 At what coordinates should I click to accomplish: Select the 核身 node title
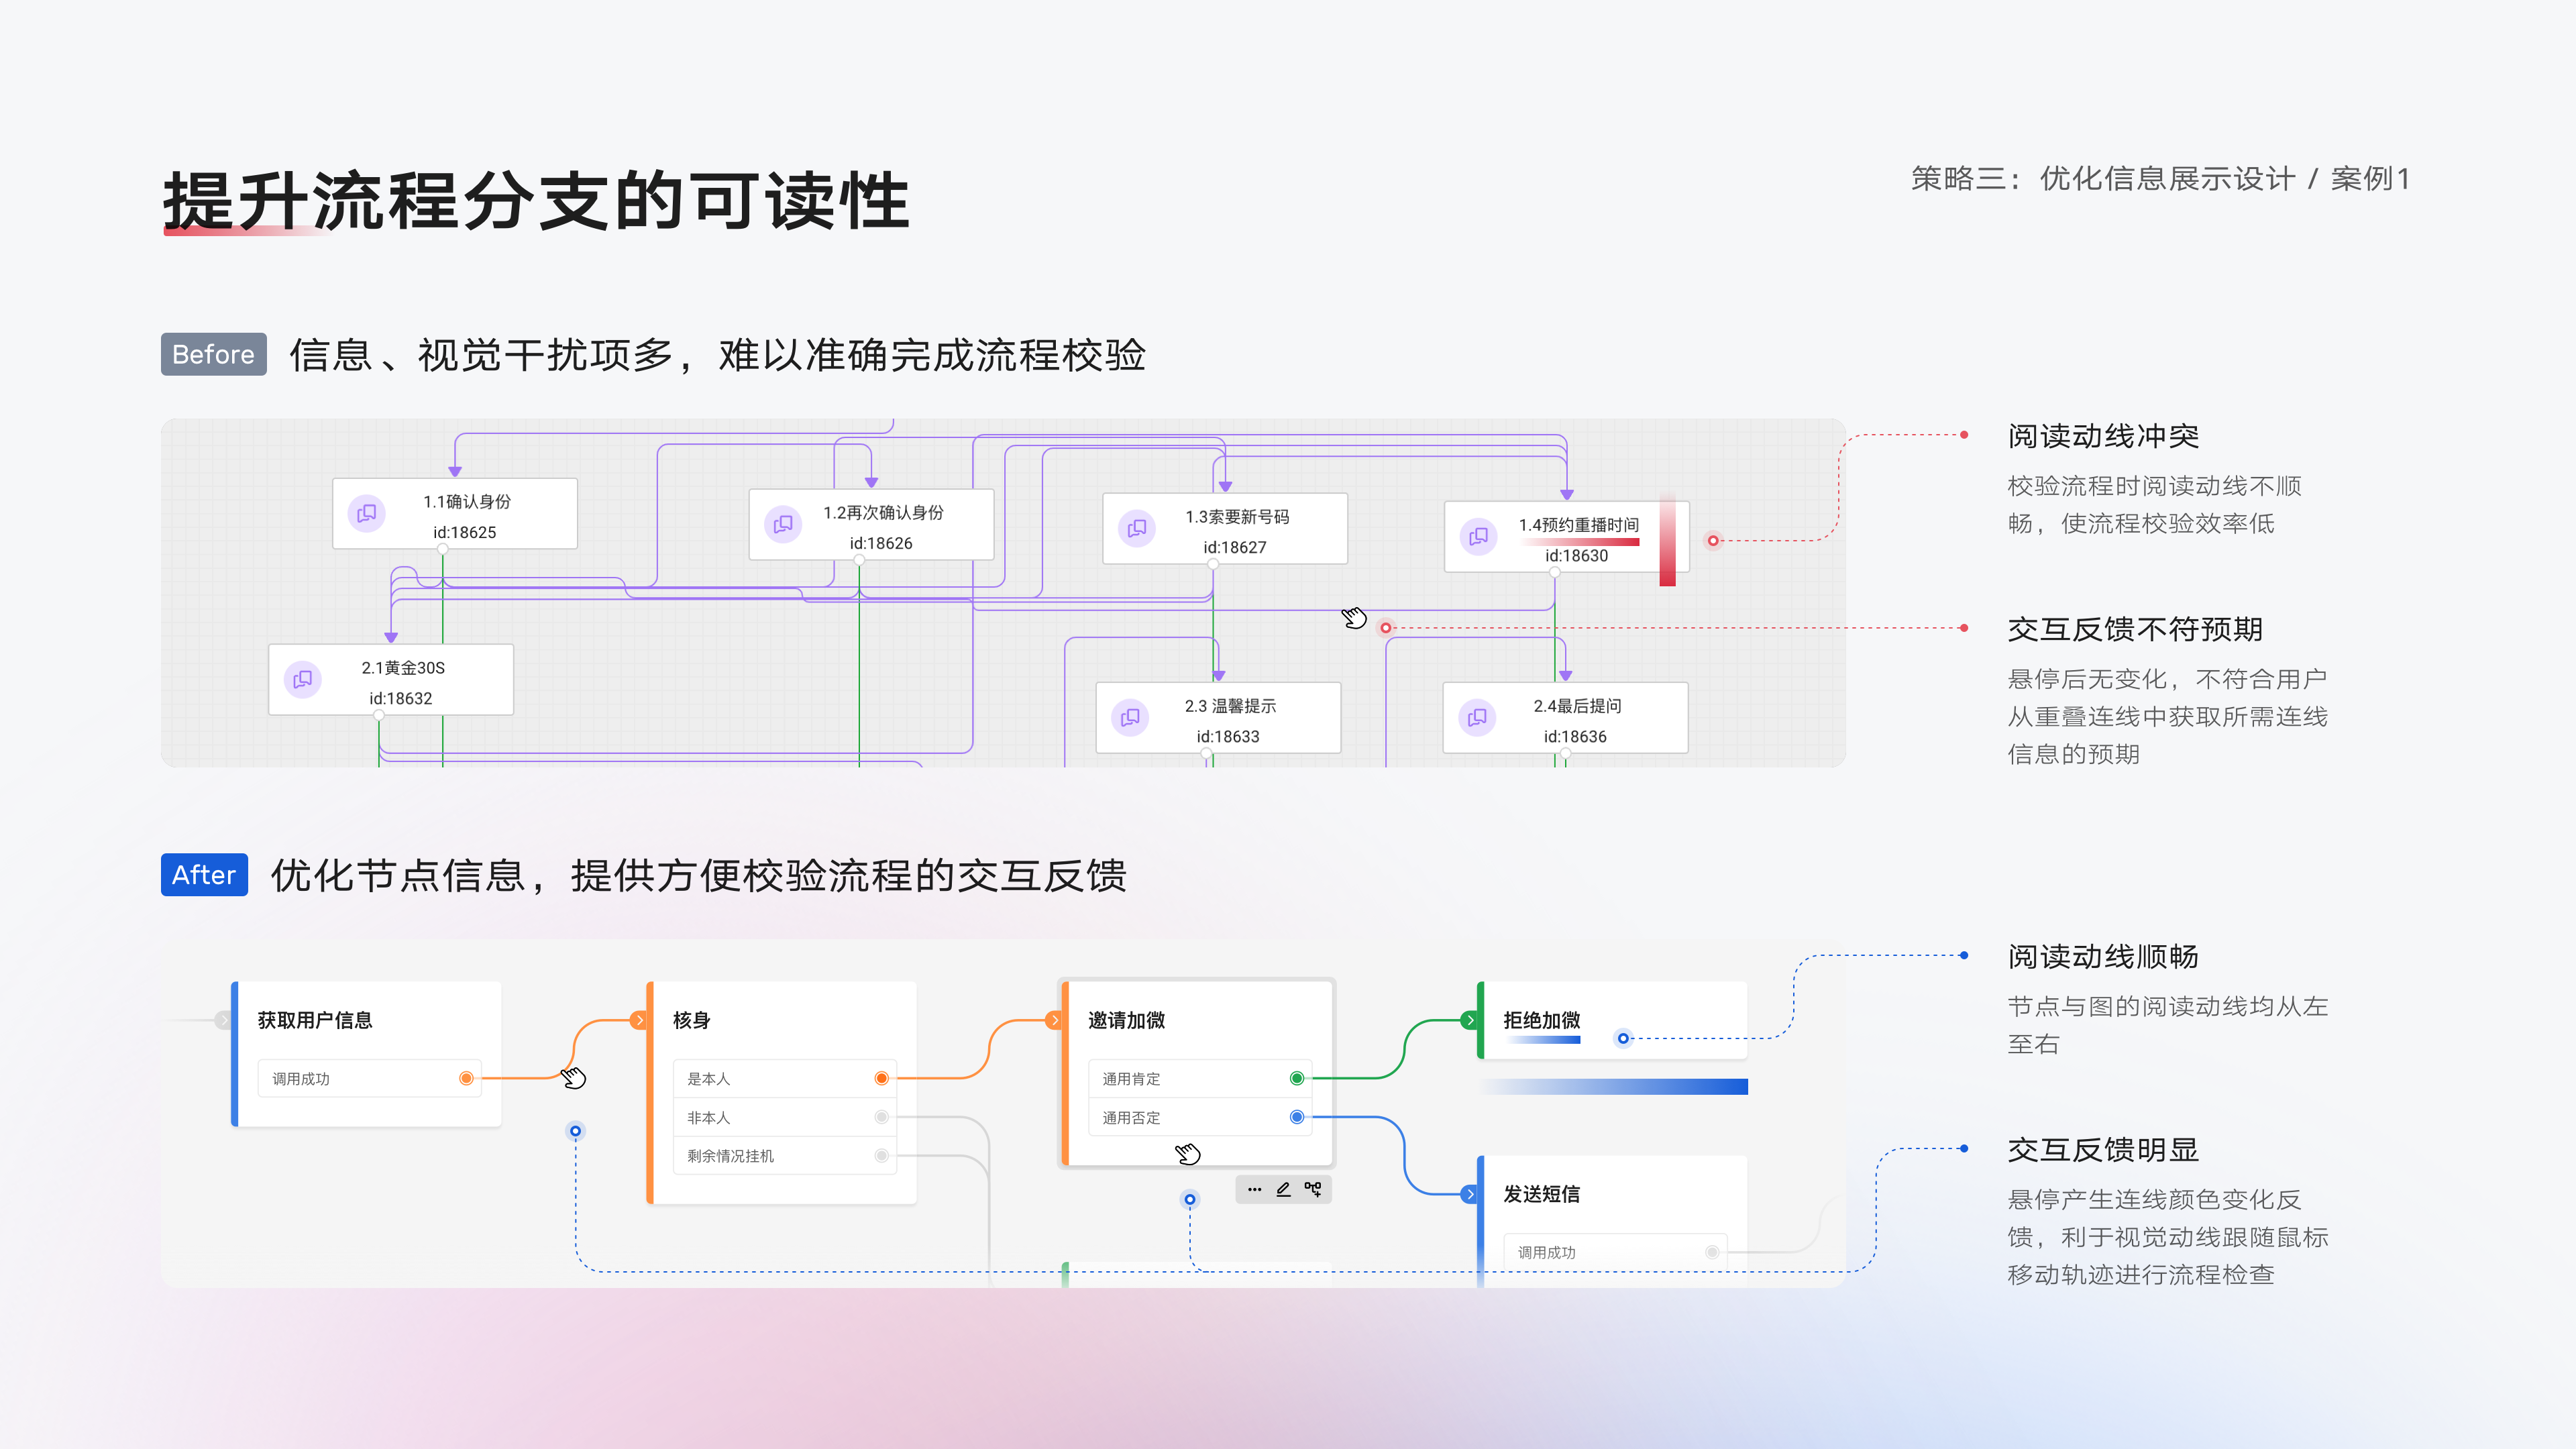click(x=691, y=1020)
